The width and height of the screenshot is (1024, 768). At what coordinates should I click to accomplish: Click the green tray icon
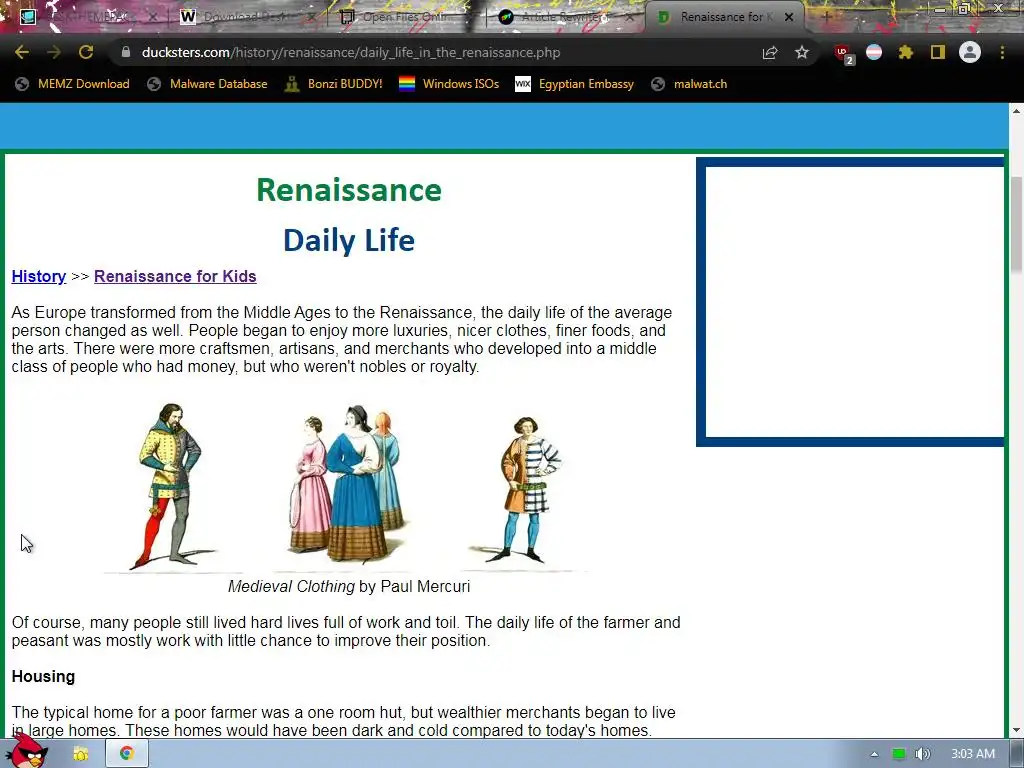click(899, 754)
